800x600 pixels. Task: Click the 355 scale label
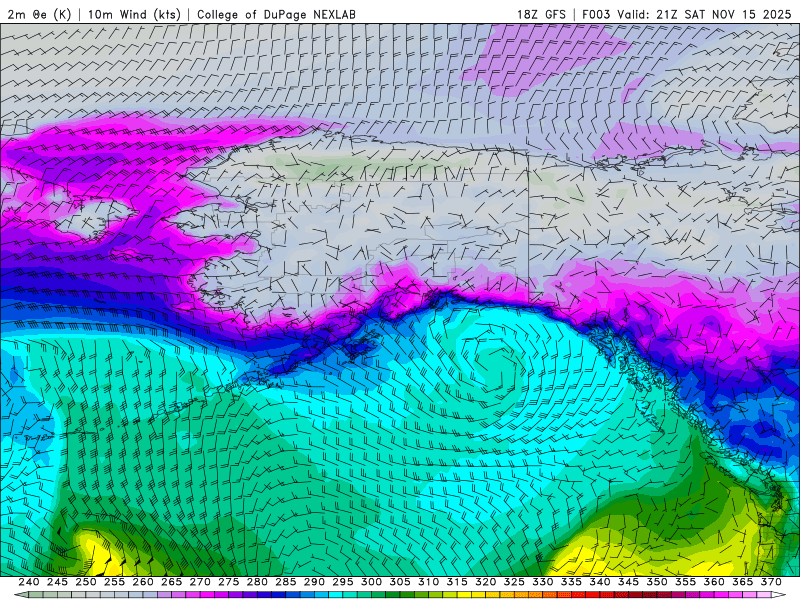(x=686, y=582)
